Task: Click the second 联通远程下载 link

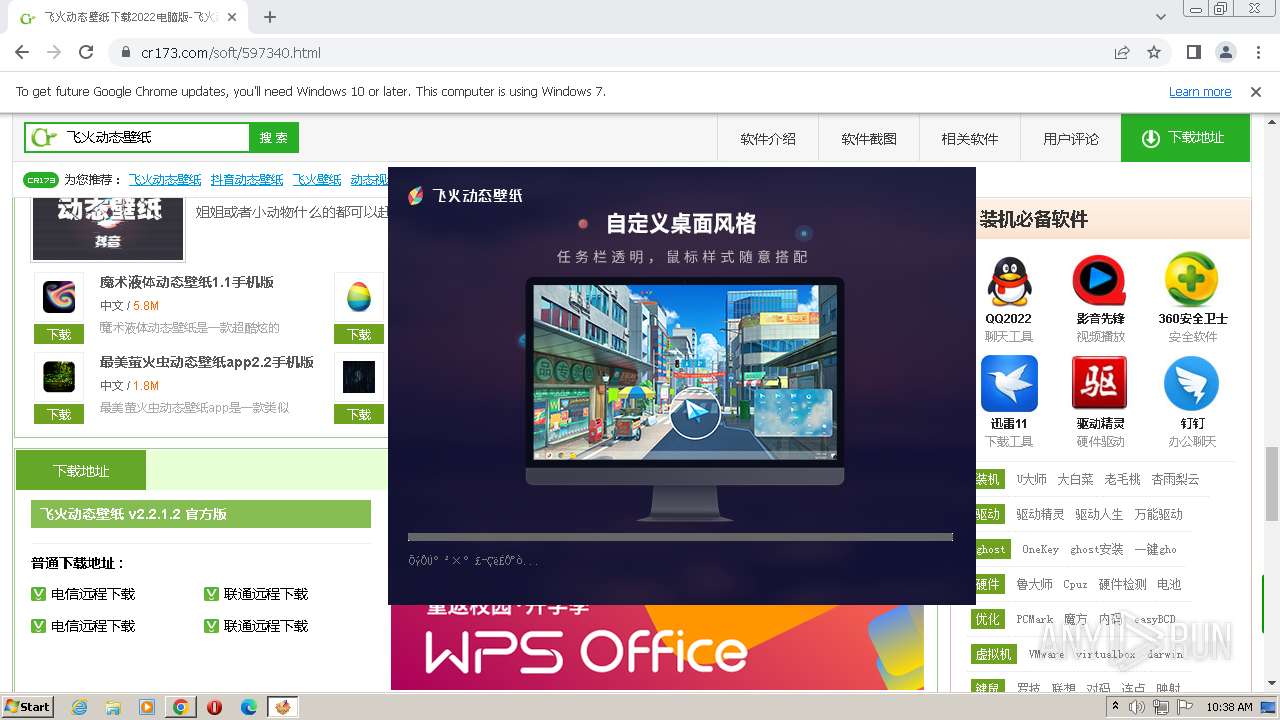Action: (x=266, y=626)
